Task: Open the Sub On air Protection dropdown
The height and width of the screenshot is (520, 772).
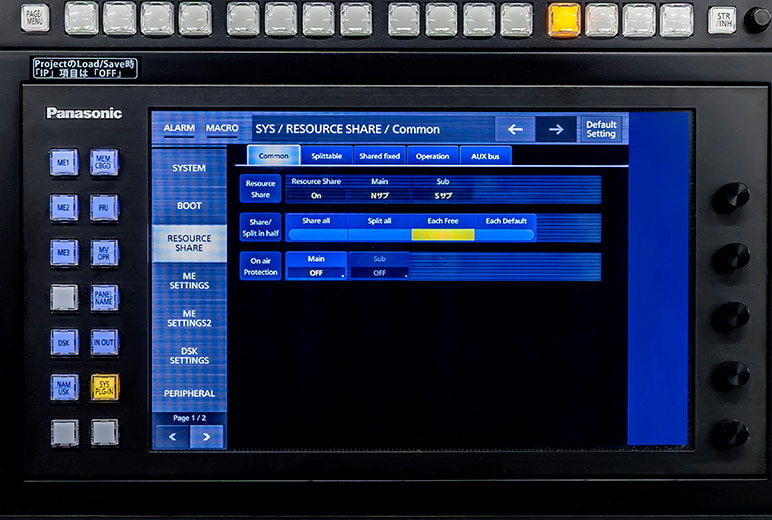Action: (x=379, y=272)
